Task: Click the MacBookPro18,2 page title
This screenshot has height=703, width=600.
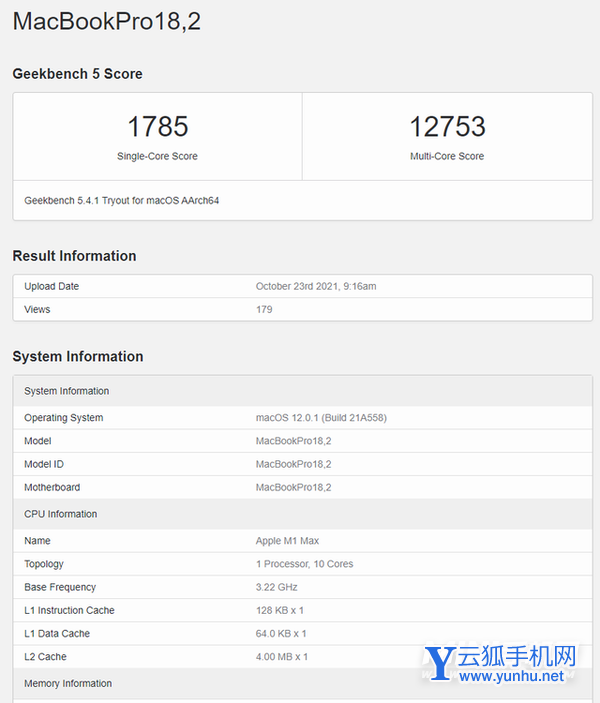Action: (x=107, y=21)
